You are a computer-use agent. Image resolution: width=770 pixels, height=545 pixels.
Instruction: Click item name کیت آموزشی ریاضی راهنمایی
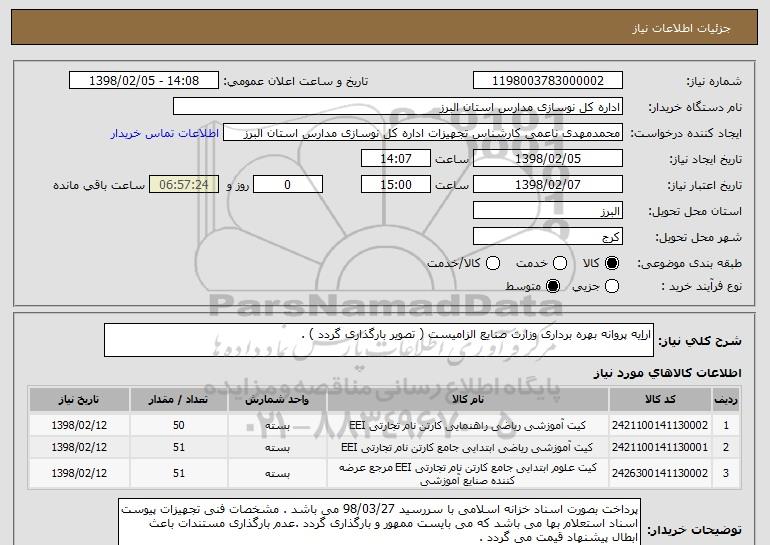click(x=468, y=425)
